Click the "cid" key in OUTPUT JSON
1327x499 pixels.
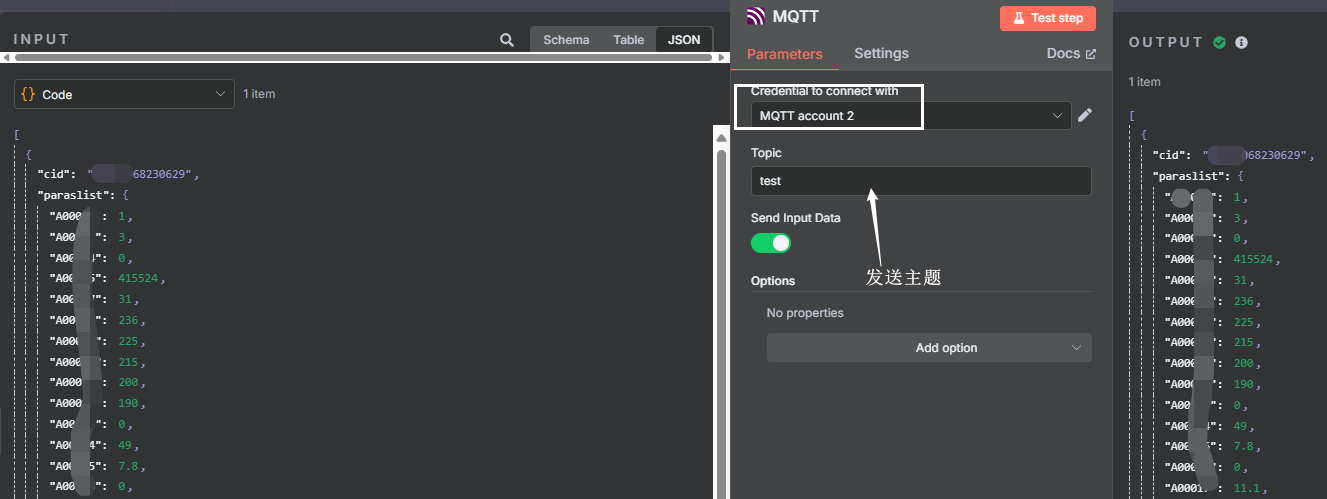[1170, 155]
